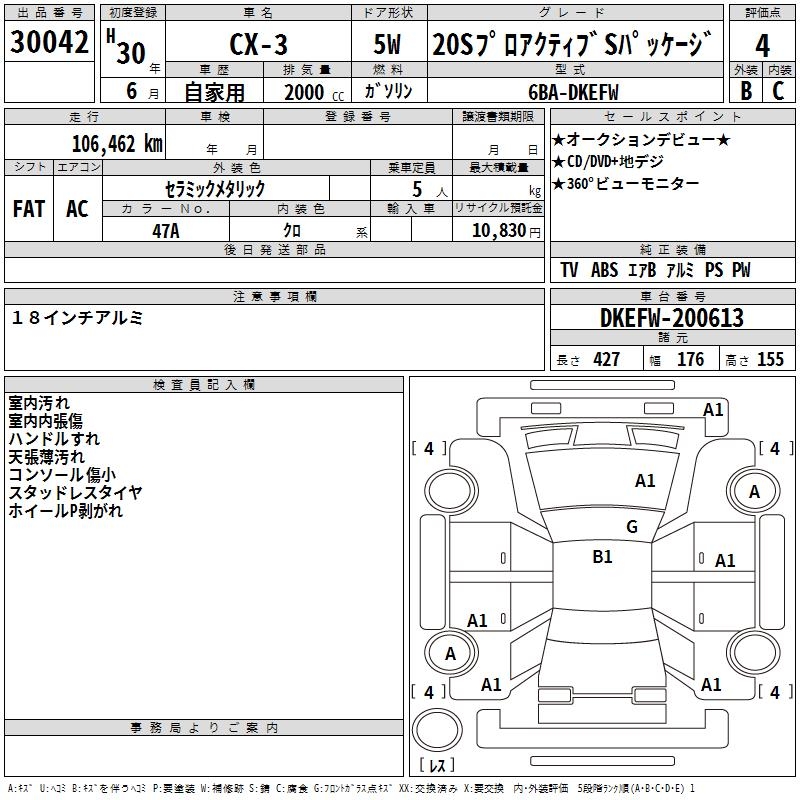
Task: Click the recycle deposit amount 10,830円
Action: [x=497, y=231]
